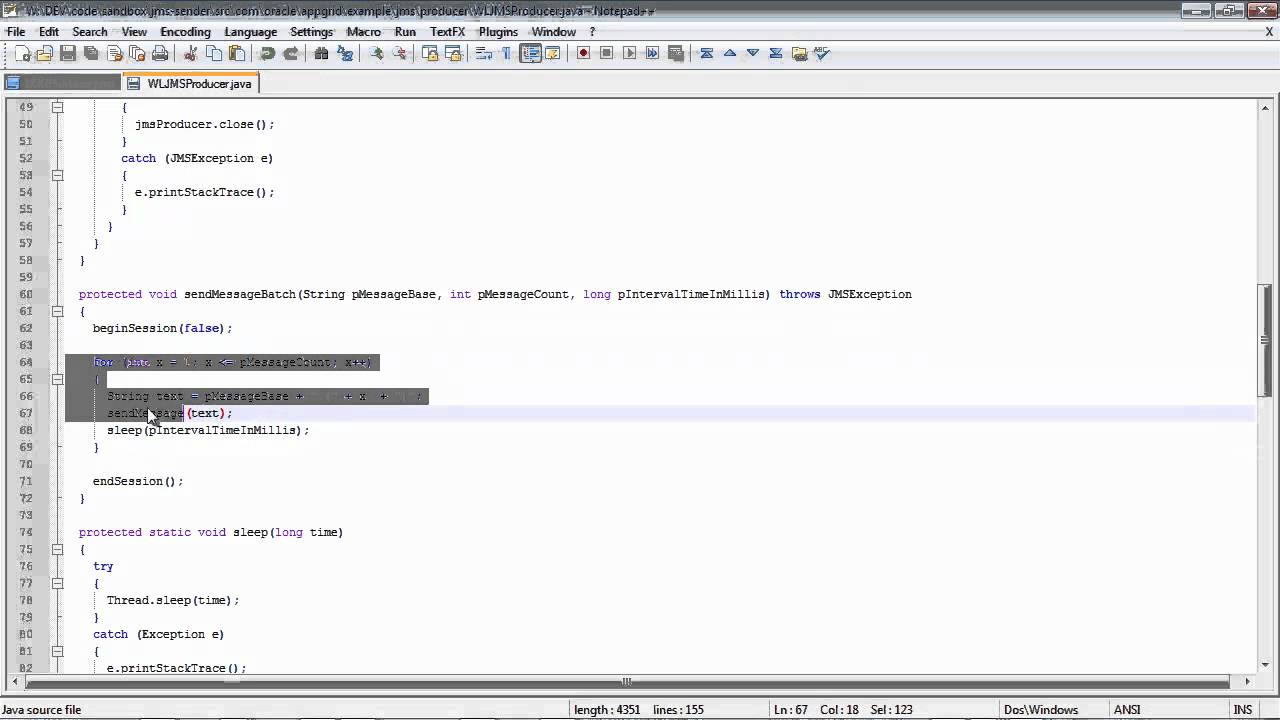Paste from the clipboard using the toolbar icon
The height and width of the screenshot is (720, 1280).
236,53
